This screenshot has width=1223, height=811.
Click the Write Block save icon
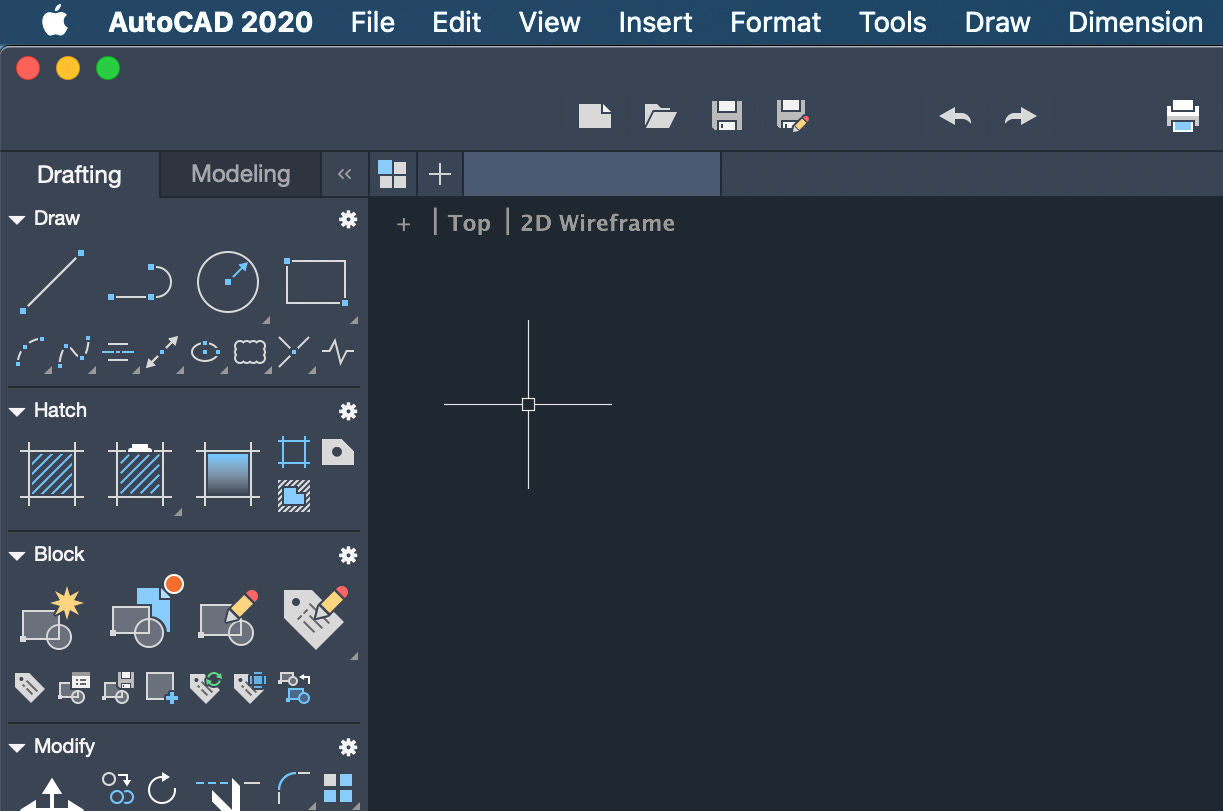118,687
